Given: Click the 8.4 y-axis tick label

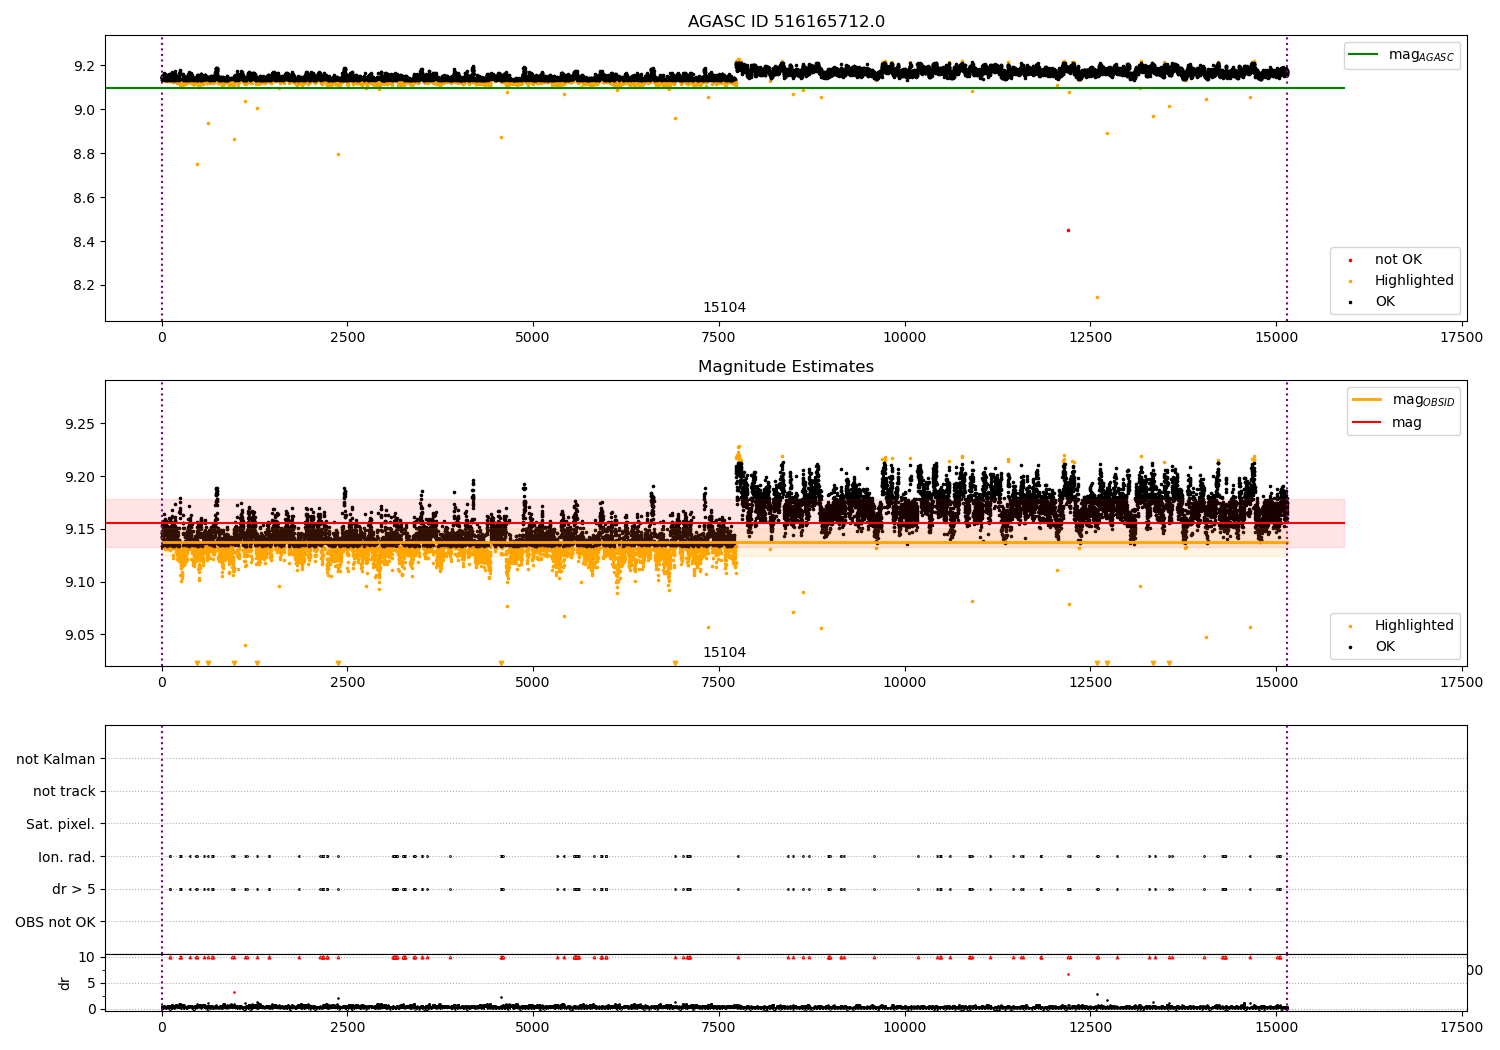Looking at the screenshot, I should click(84, 242).
